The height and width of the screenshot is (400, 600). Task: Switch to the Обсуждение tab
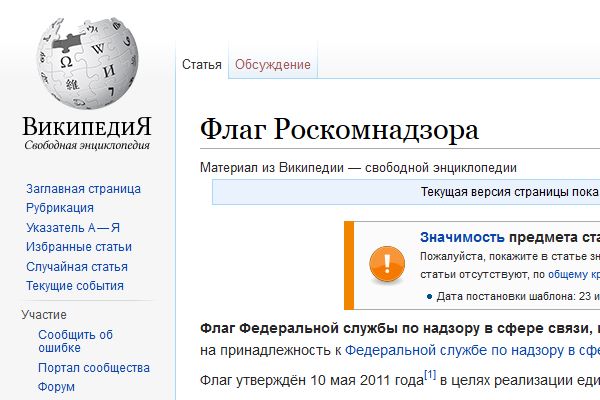pyautogui.click(x=273, y=65)
